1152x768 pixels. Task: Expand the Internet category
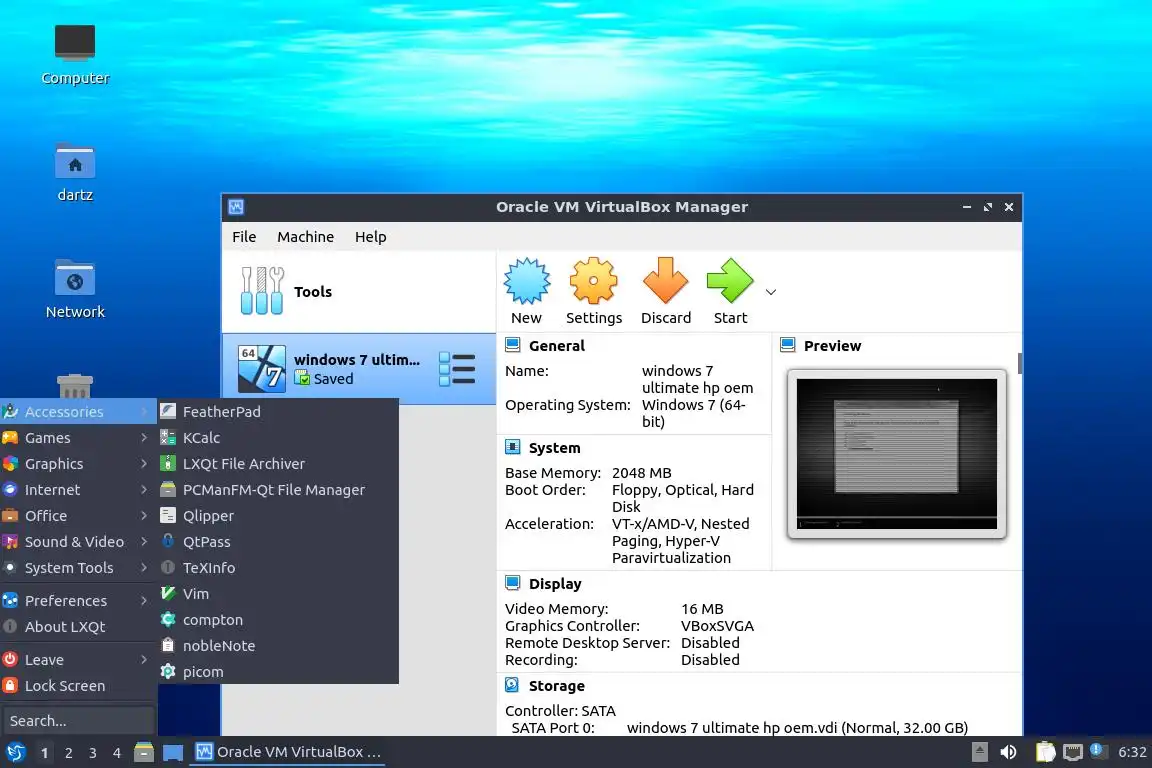pos(79,489)
